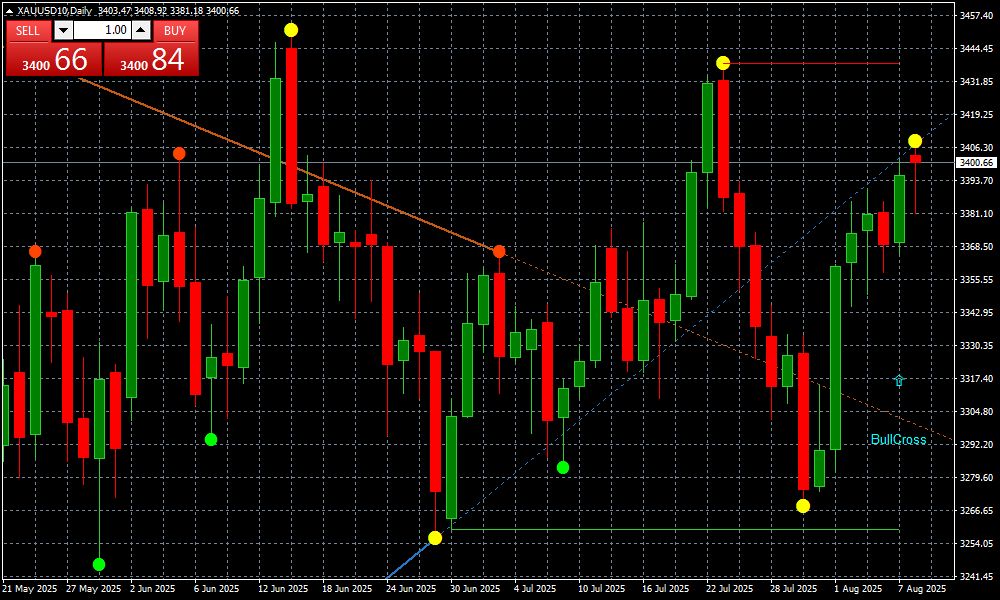Click the BUY button
This screenshot has width=1000, height=600.
tap(175, 30)
